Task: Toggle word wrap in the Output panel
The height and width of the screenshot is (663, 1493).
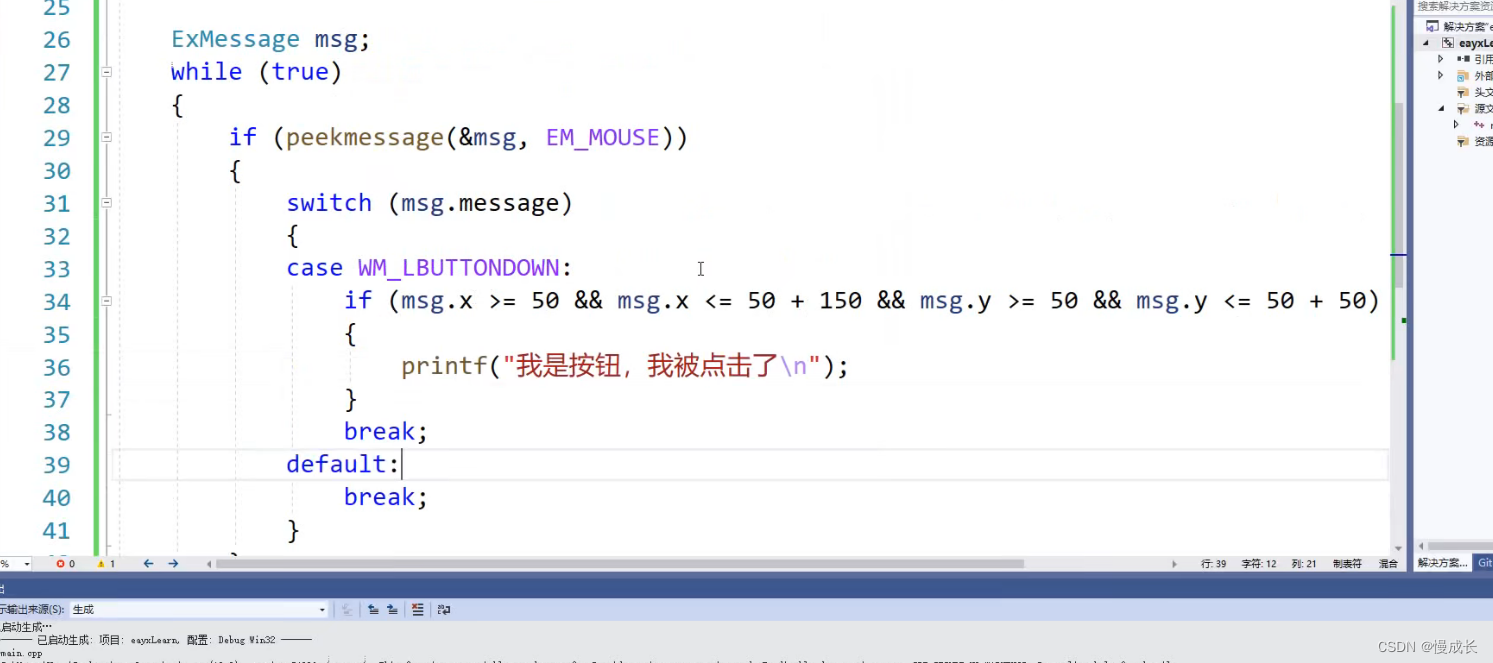Action: pos(444,609)
